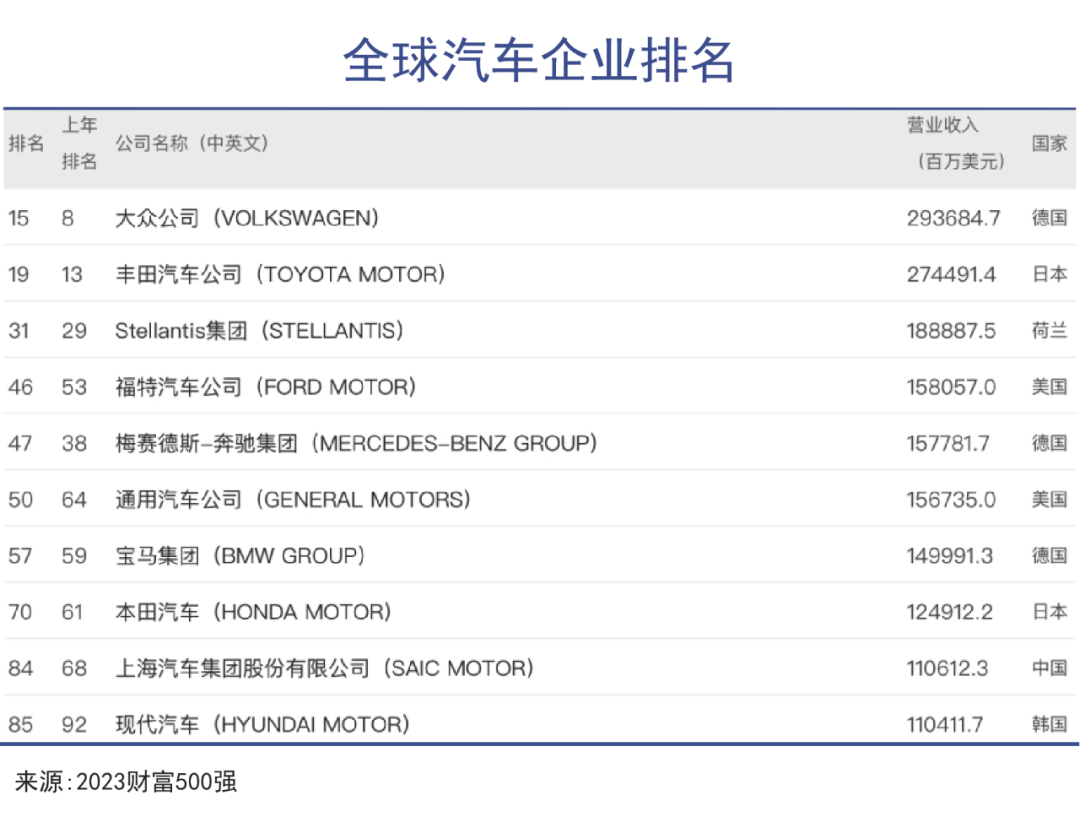This screenshot has width=1080, height=817.
Task: Click the 福特汽车公司 (FORD MOTOR) name
Action: click(265, 387)
